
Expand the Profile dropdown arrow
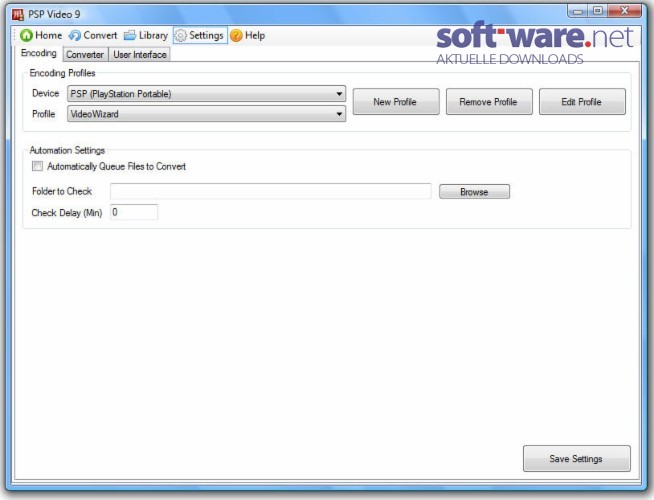[x=340, y=114]
